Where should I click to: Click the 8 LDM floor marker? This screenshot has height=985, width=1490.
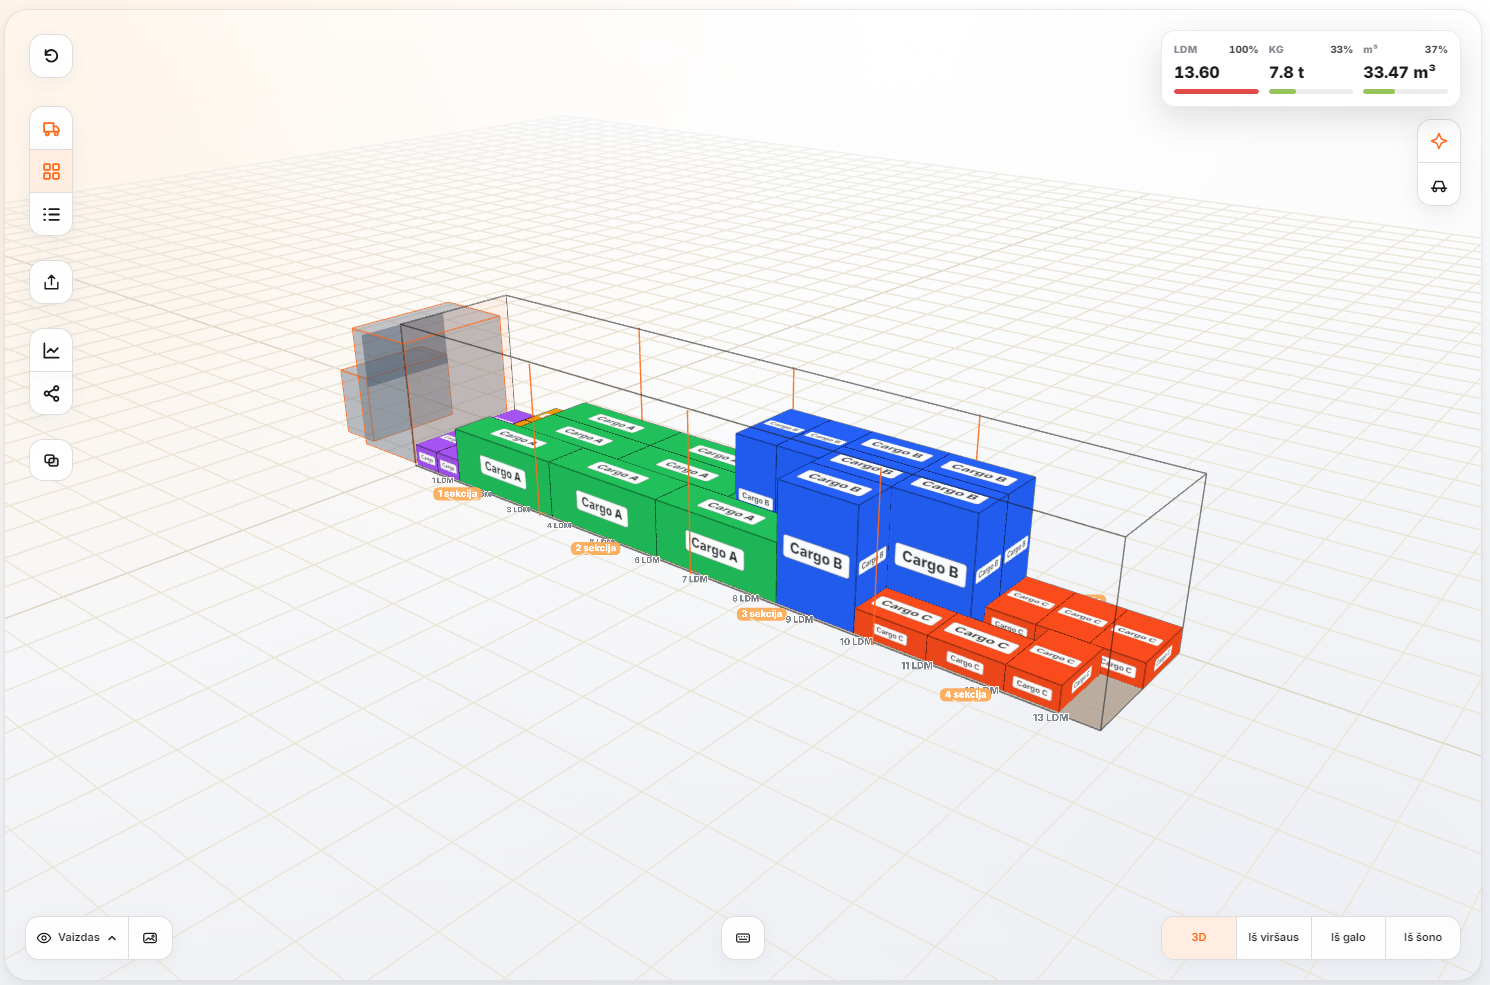click(746, 599)
